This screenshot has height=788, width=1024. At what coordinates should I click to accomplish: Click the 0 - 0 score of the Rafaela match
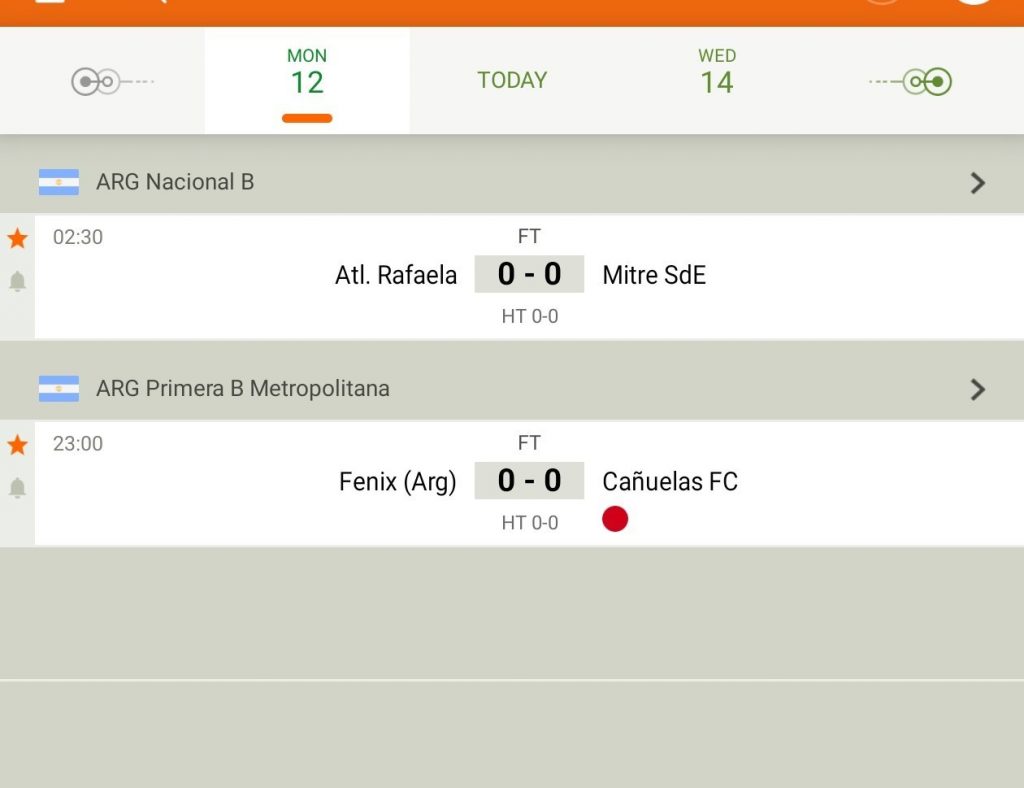coord(529,274)
